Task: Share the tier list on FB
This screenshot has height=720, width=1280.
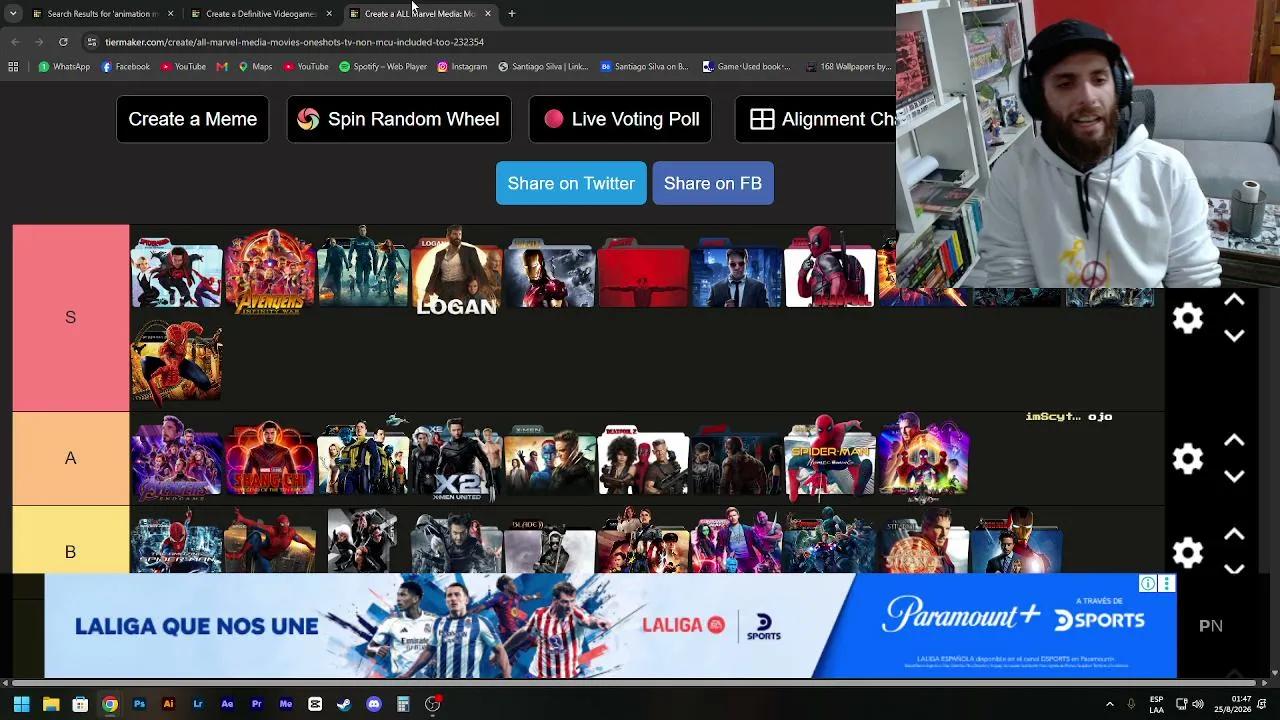Action: click(x=713, y=183)
